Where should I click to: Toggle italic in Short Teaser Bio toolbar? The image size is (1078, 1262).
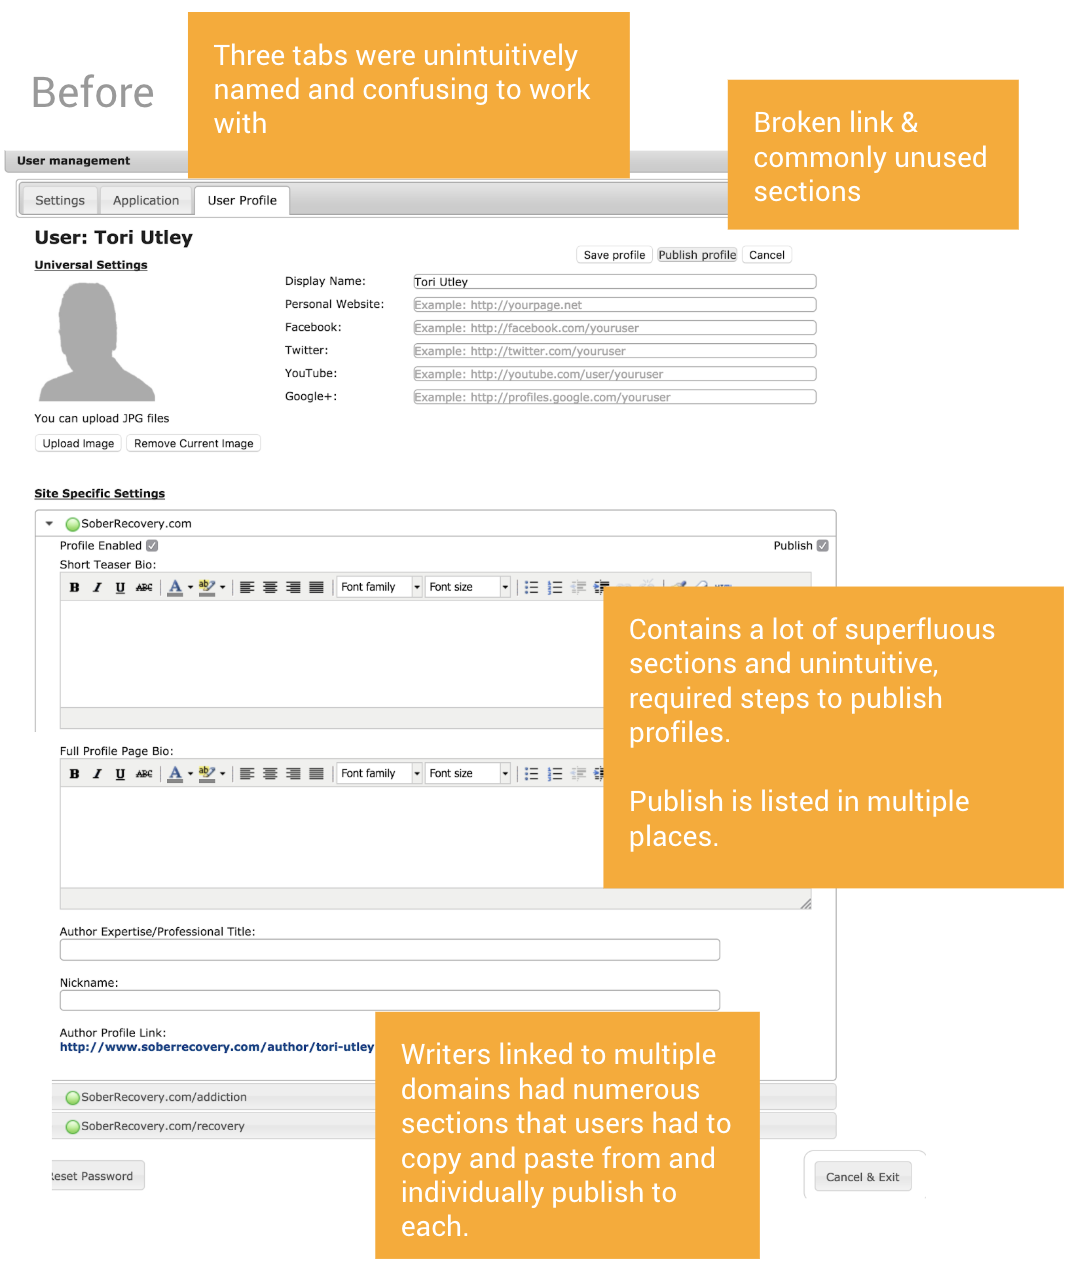pos(97,588)
